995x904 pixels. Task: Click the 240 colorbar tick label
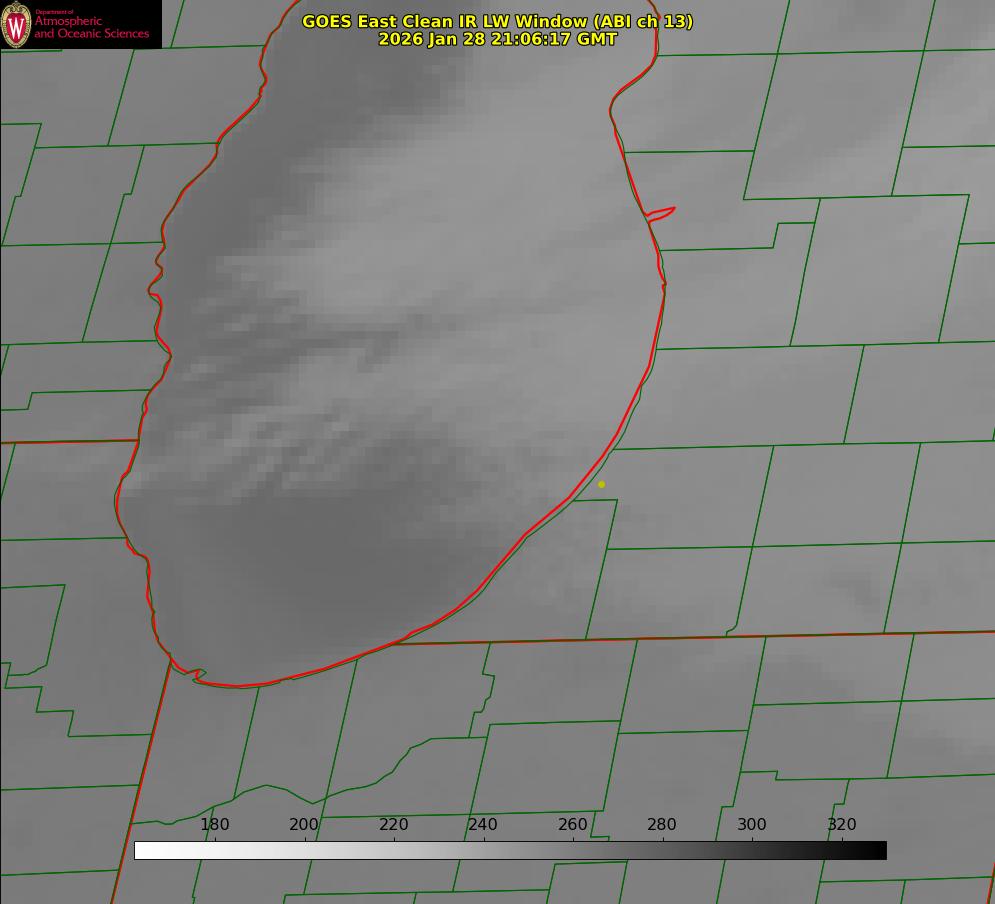(x=483, y=825)
